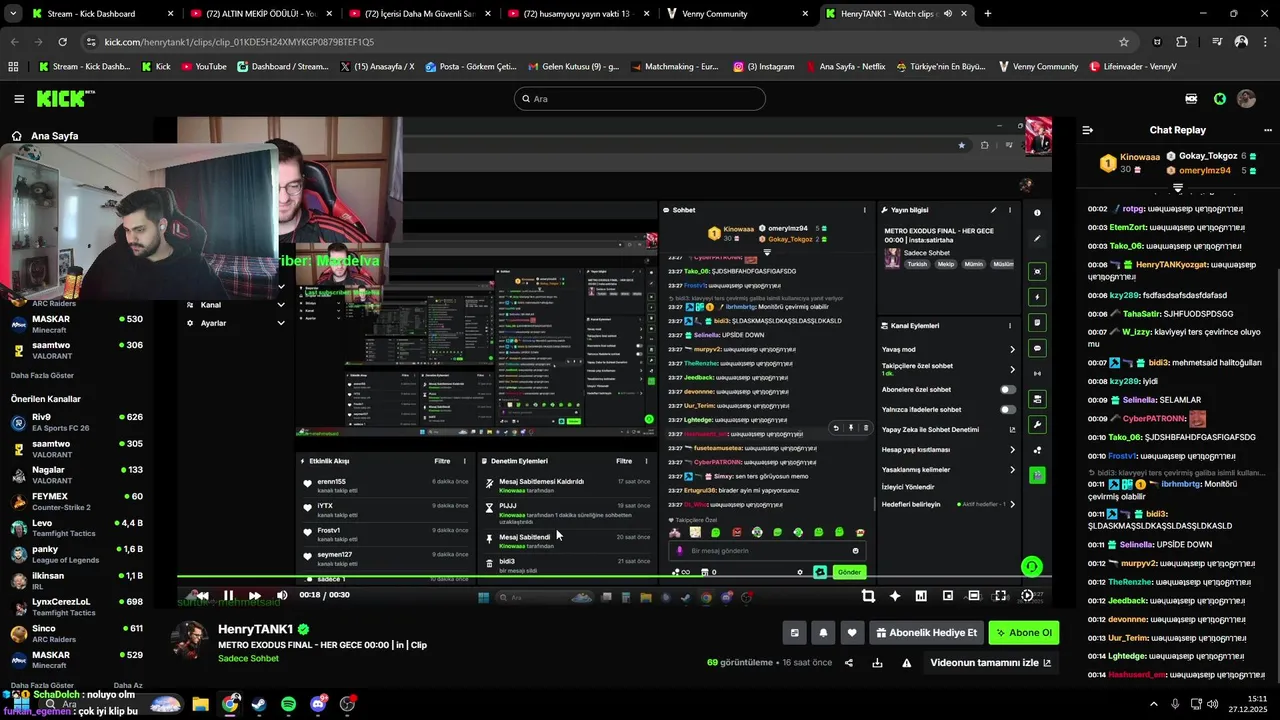Image resolution: width=1280 pixels, height=720 pixels.
Task: Enter fullscreen mode for the clip
Action: (1000, 596)
